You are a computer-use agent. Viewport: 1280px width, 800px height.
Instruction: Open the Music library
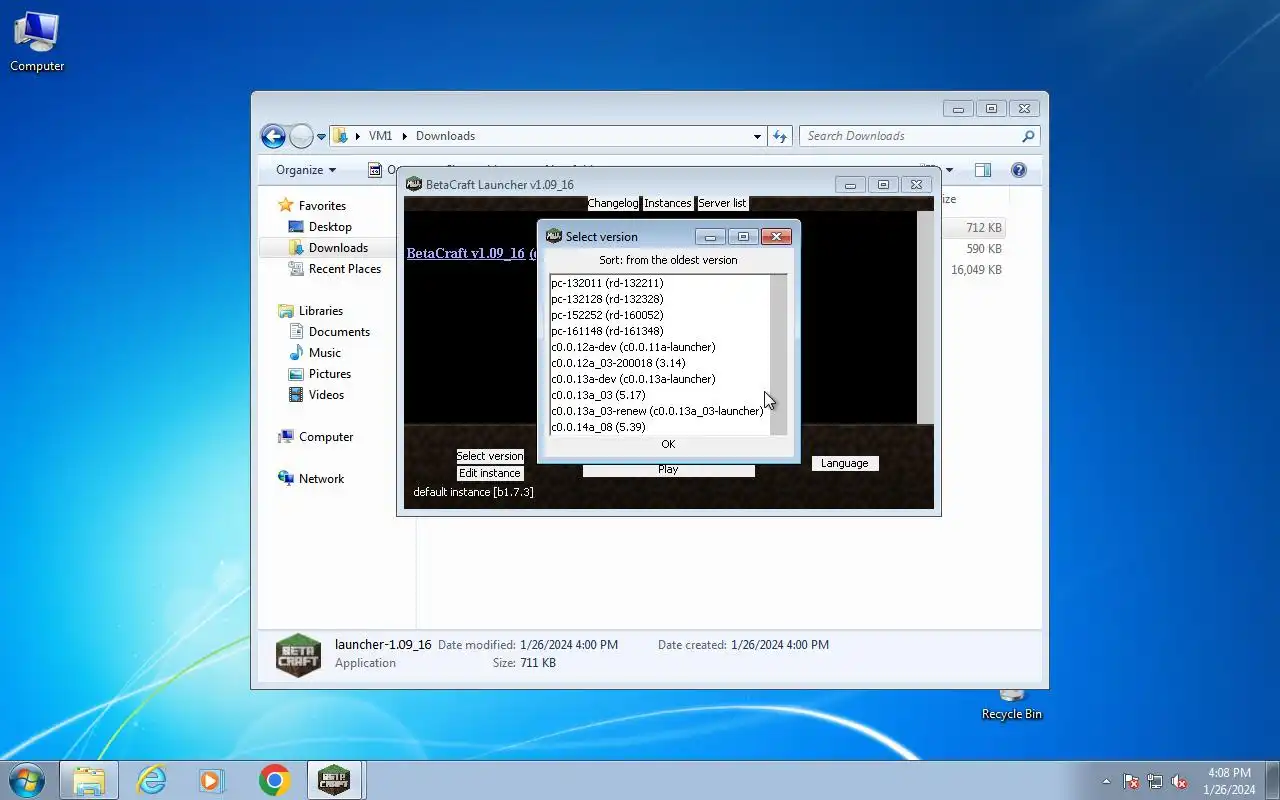coord(324,353)
